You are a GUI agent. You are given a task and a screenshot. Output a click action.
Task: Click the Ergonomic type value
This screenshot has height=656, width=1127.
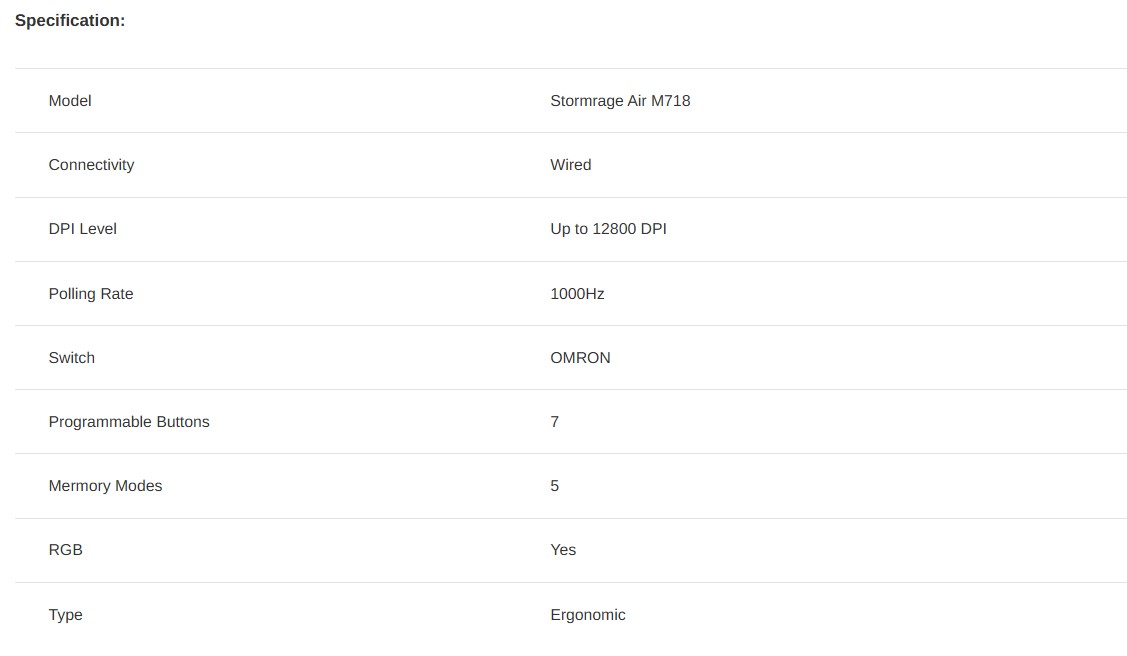coord(587,615)
